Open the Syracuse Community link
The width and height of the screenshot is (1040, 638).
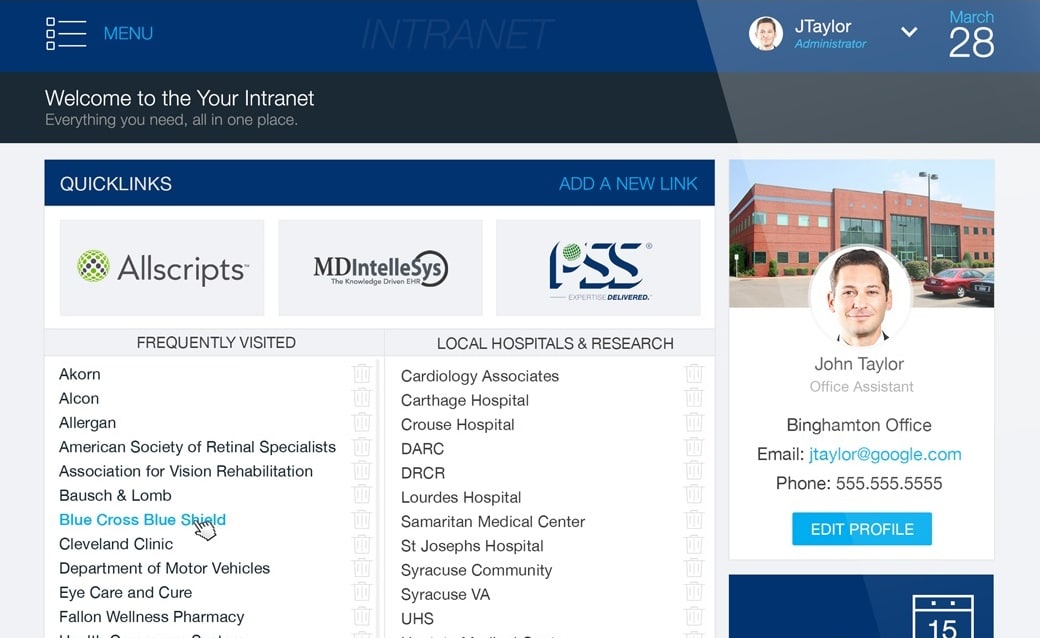point(476,570)
